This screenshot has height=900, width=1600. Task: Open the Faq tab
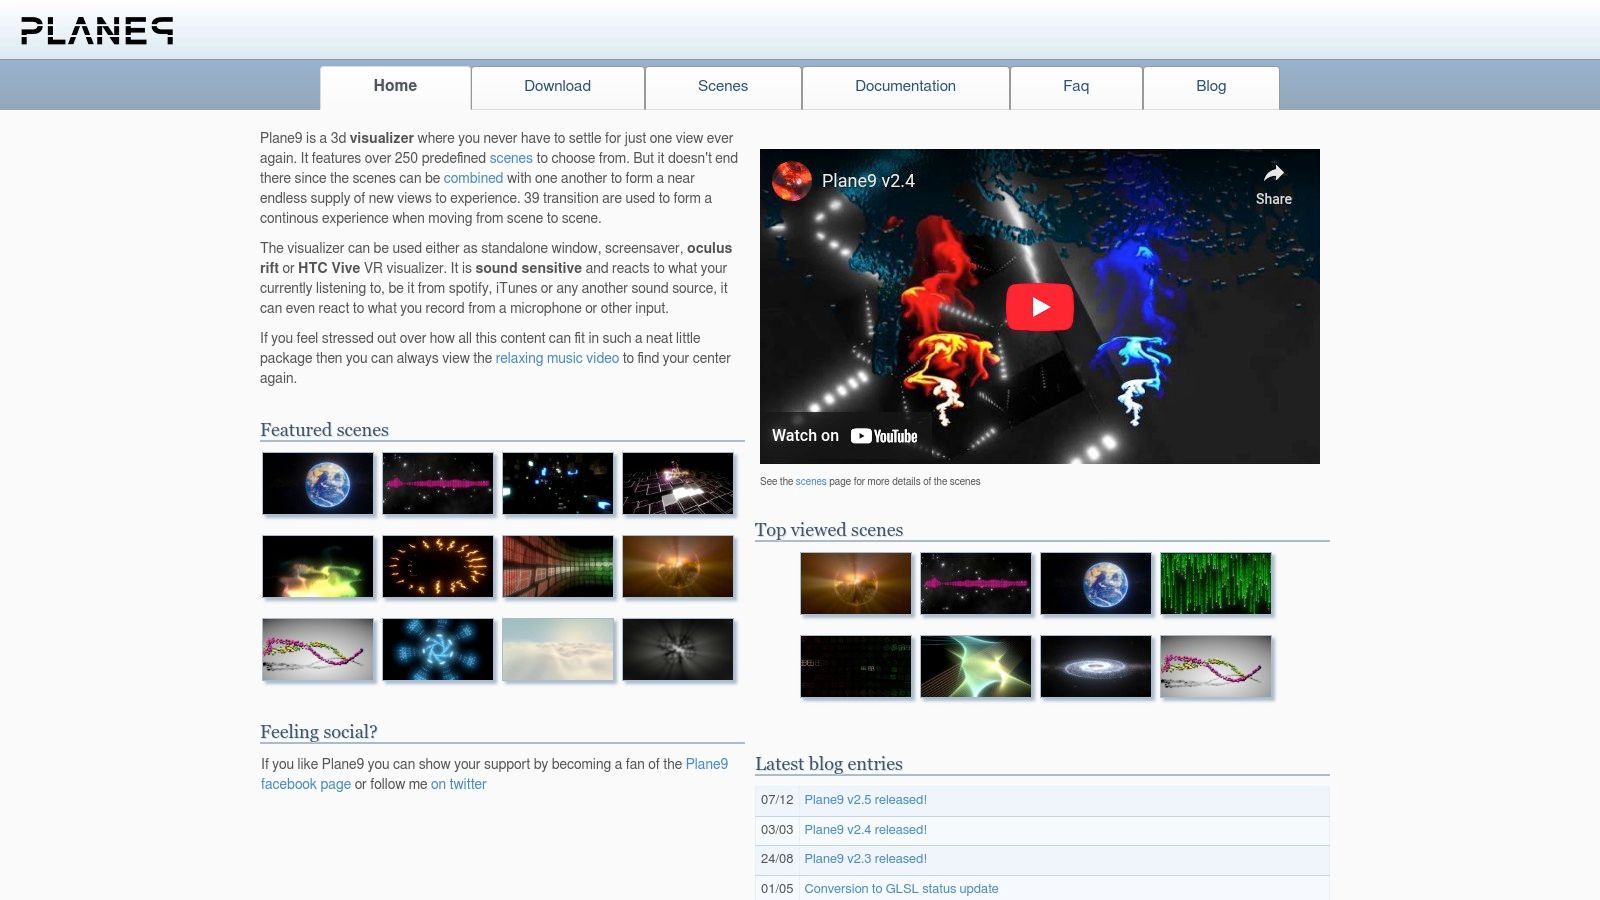click(x=1076, y=86)
